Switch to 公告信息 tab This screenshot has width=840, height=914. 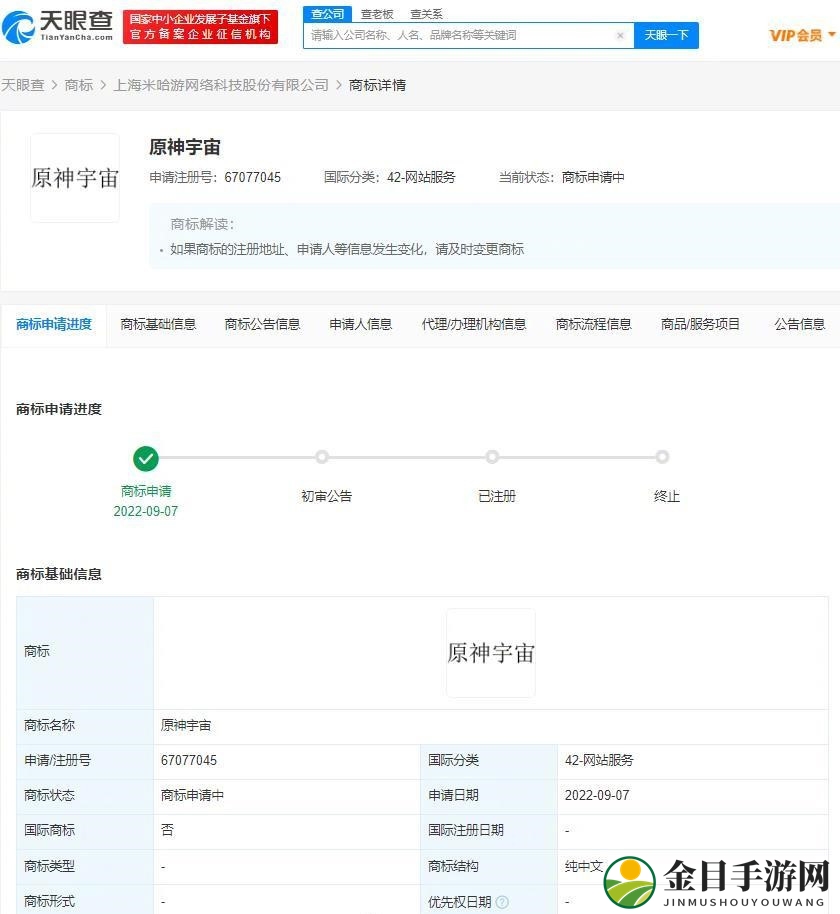click(x=800, y=325)
